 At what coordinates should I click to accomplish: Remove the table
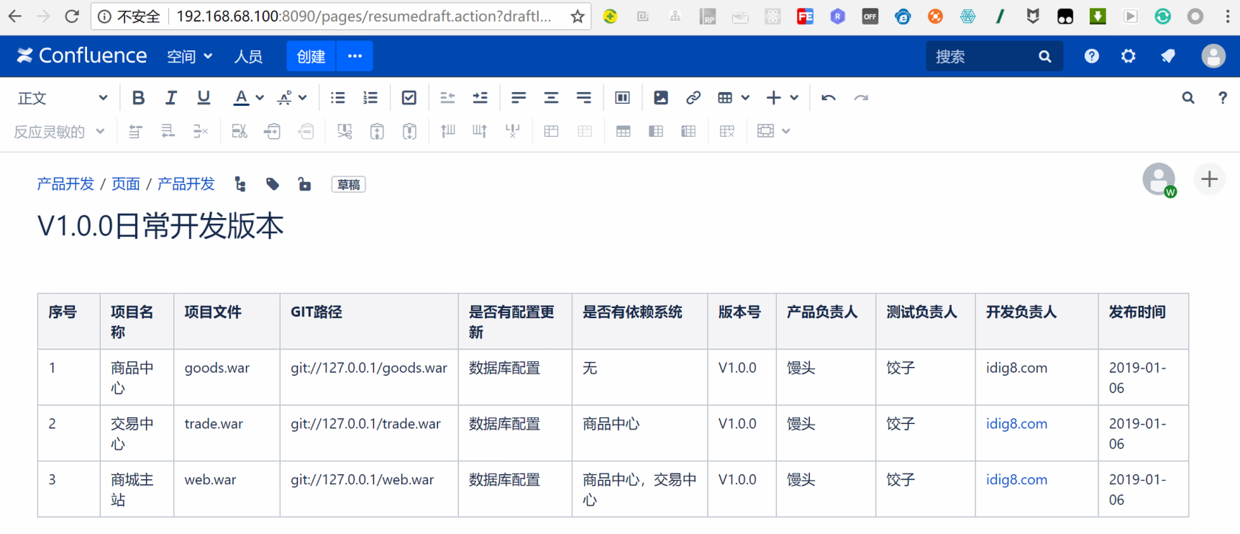click(727, 131)
